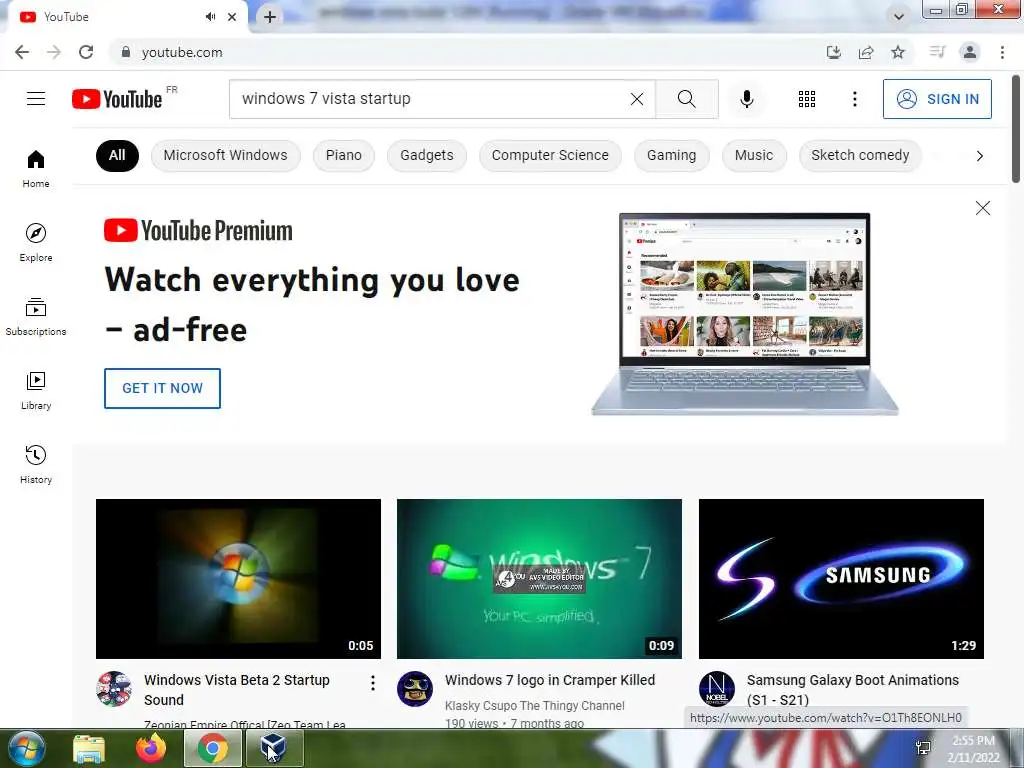Go to Home in sidebar
This screenshot has height=768, width=1024.
[36, 169]
